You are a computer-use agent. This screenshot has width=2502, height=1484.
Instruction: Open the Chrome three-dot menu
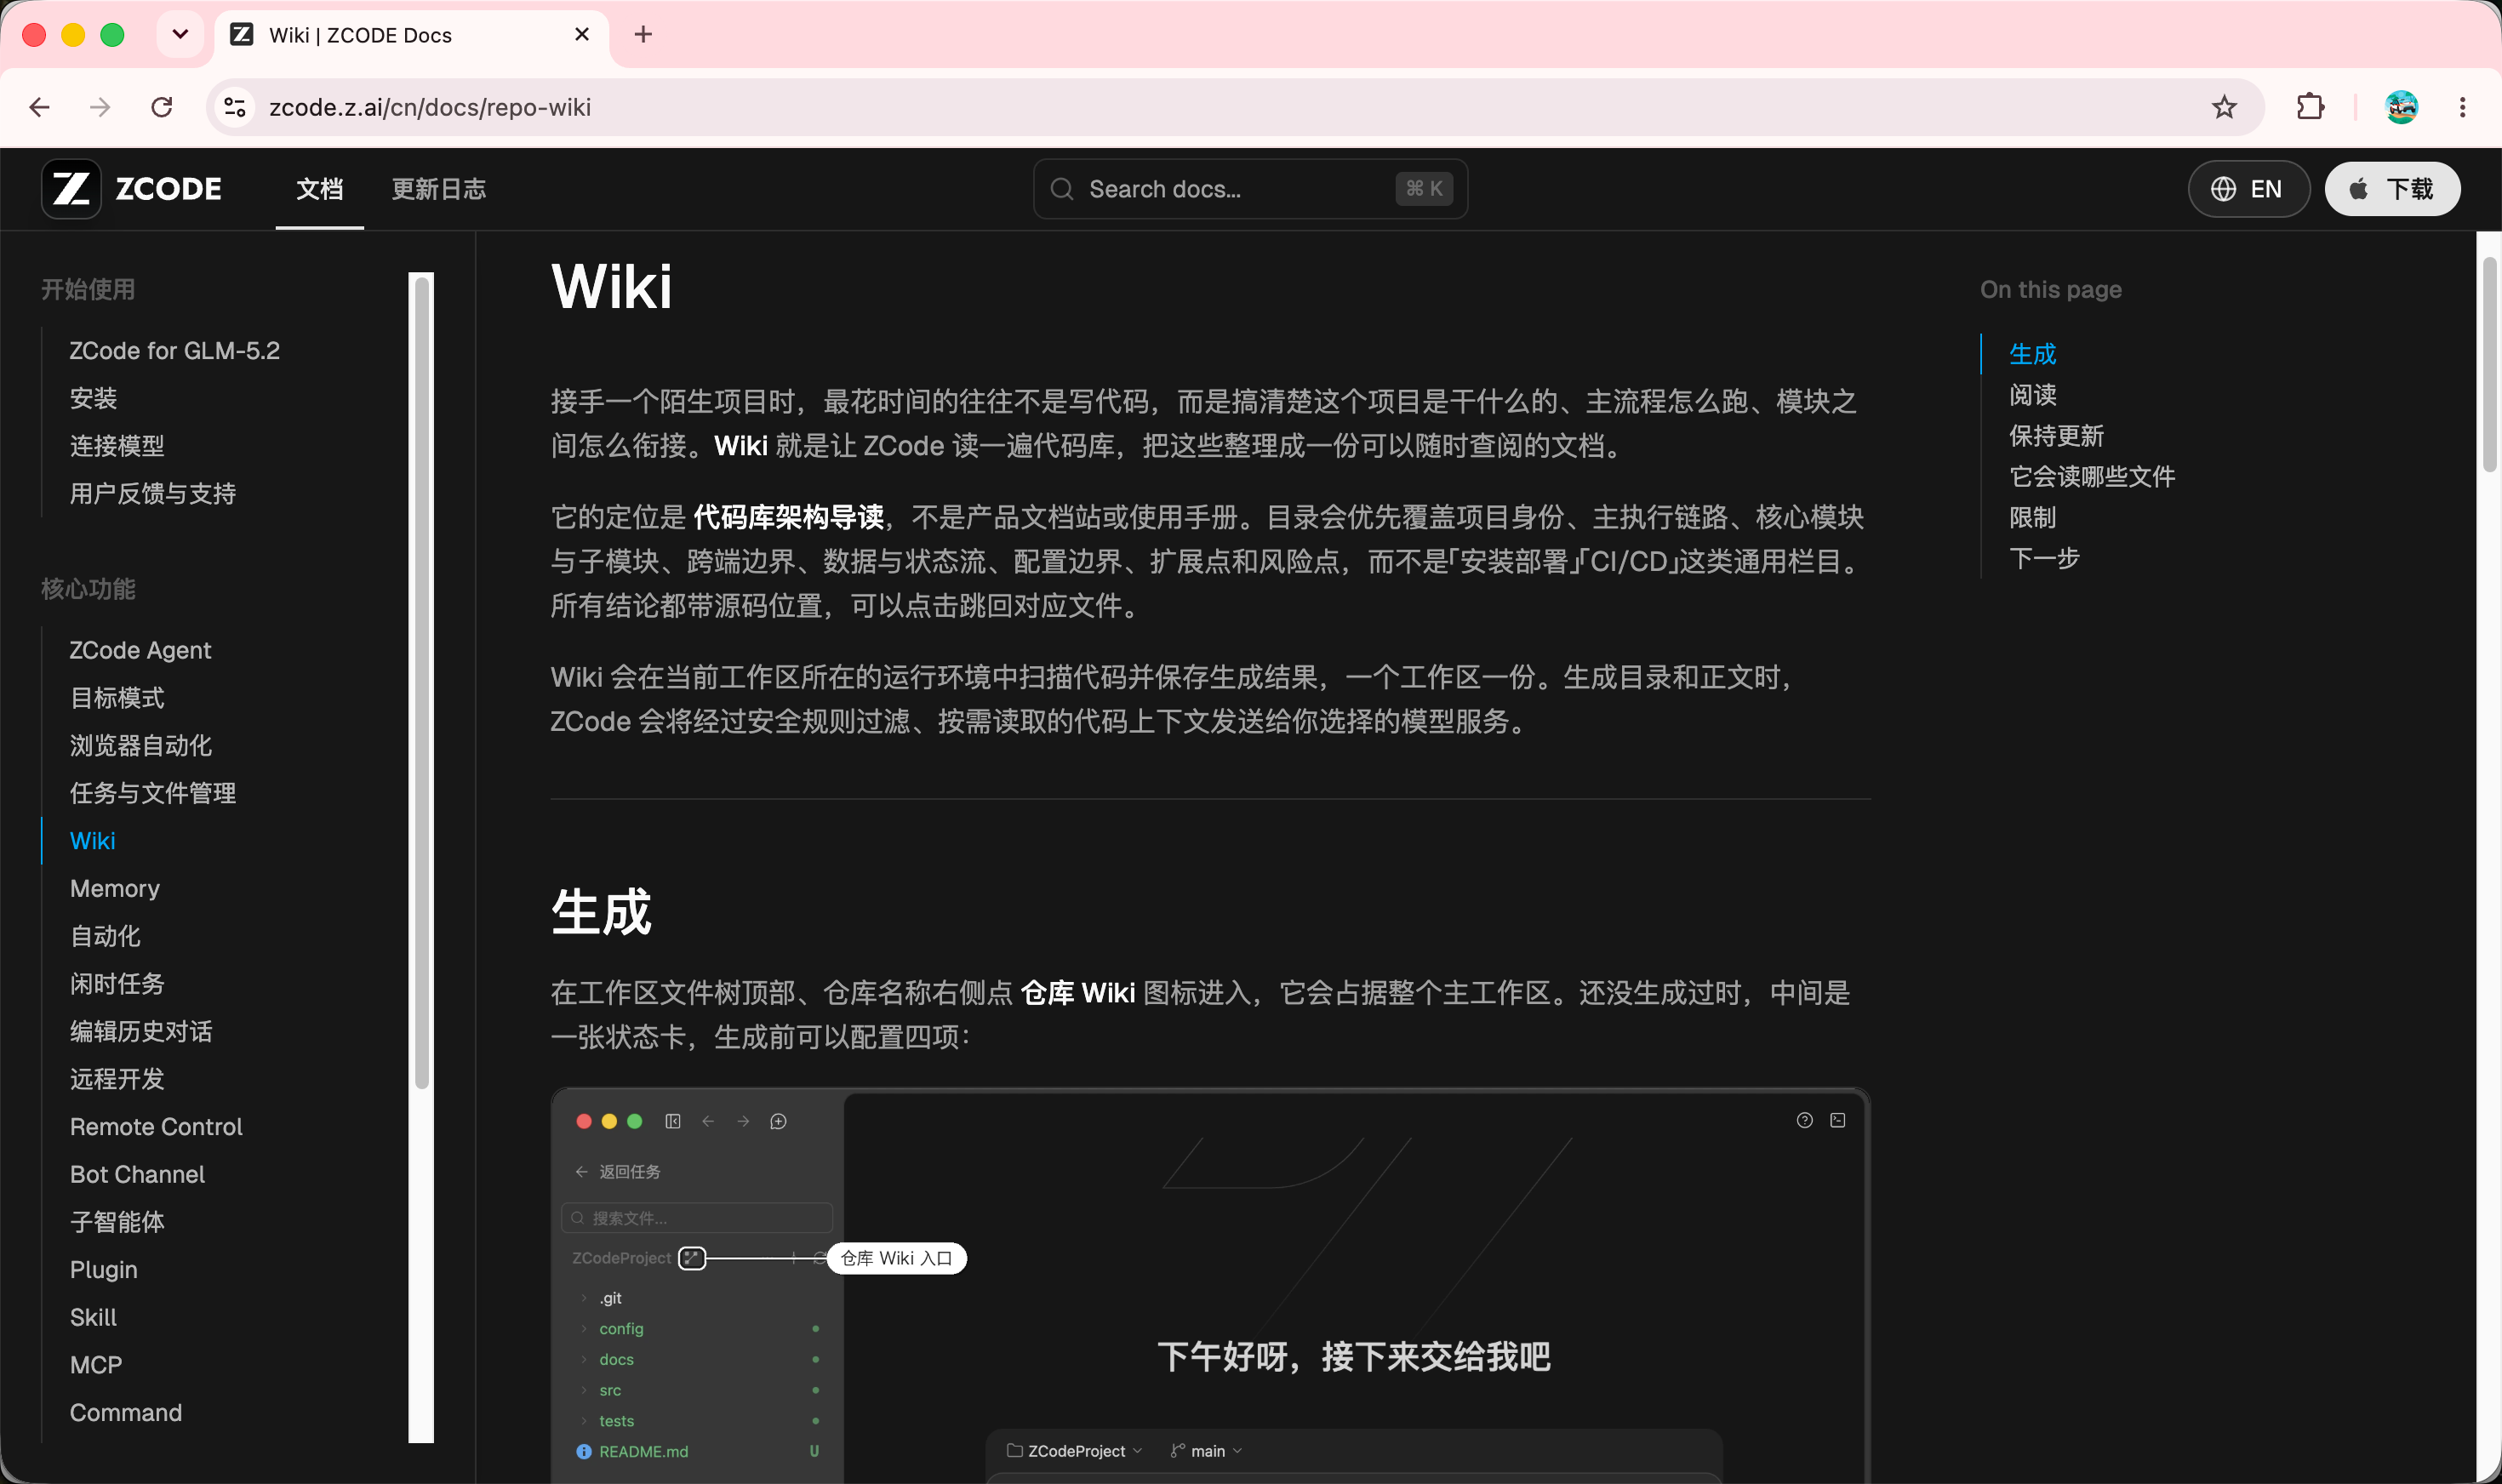point(2463,107)
